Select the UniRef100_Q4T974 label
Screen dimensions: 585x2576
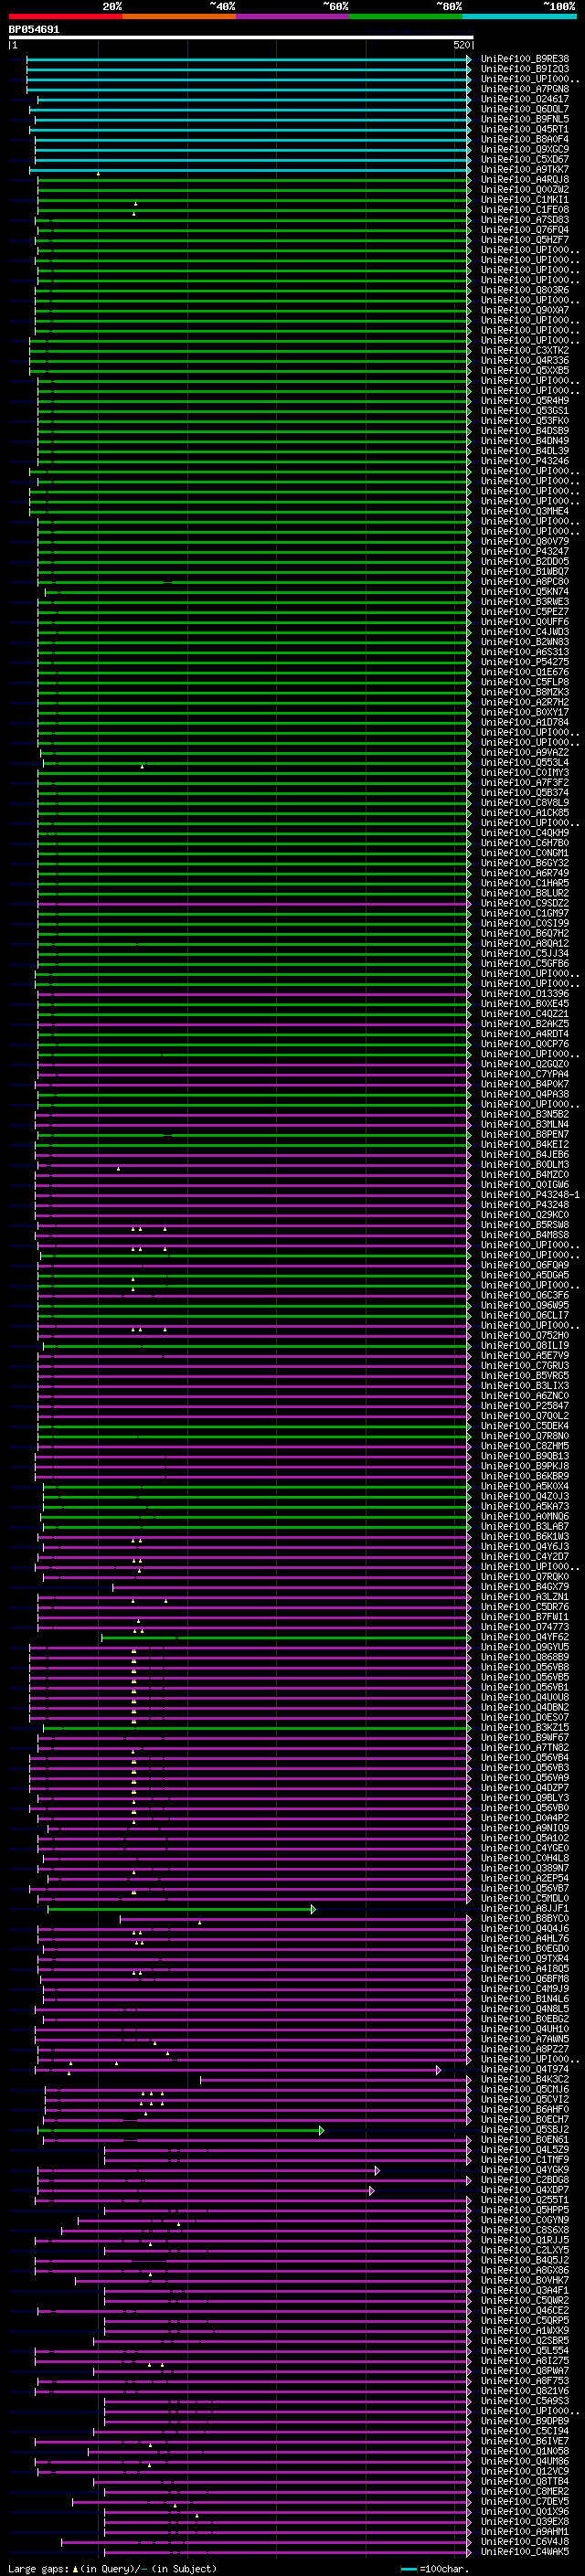point(525,2069)
